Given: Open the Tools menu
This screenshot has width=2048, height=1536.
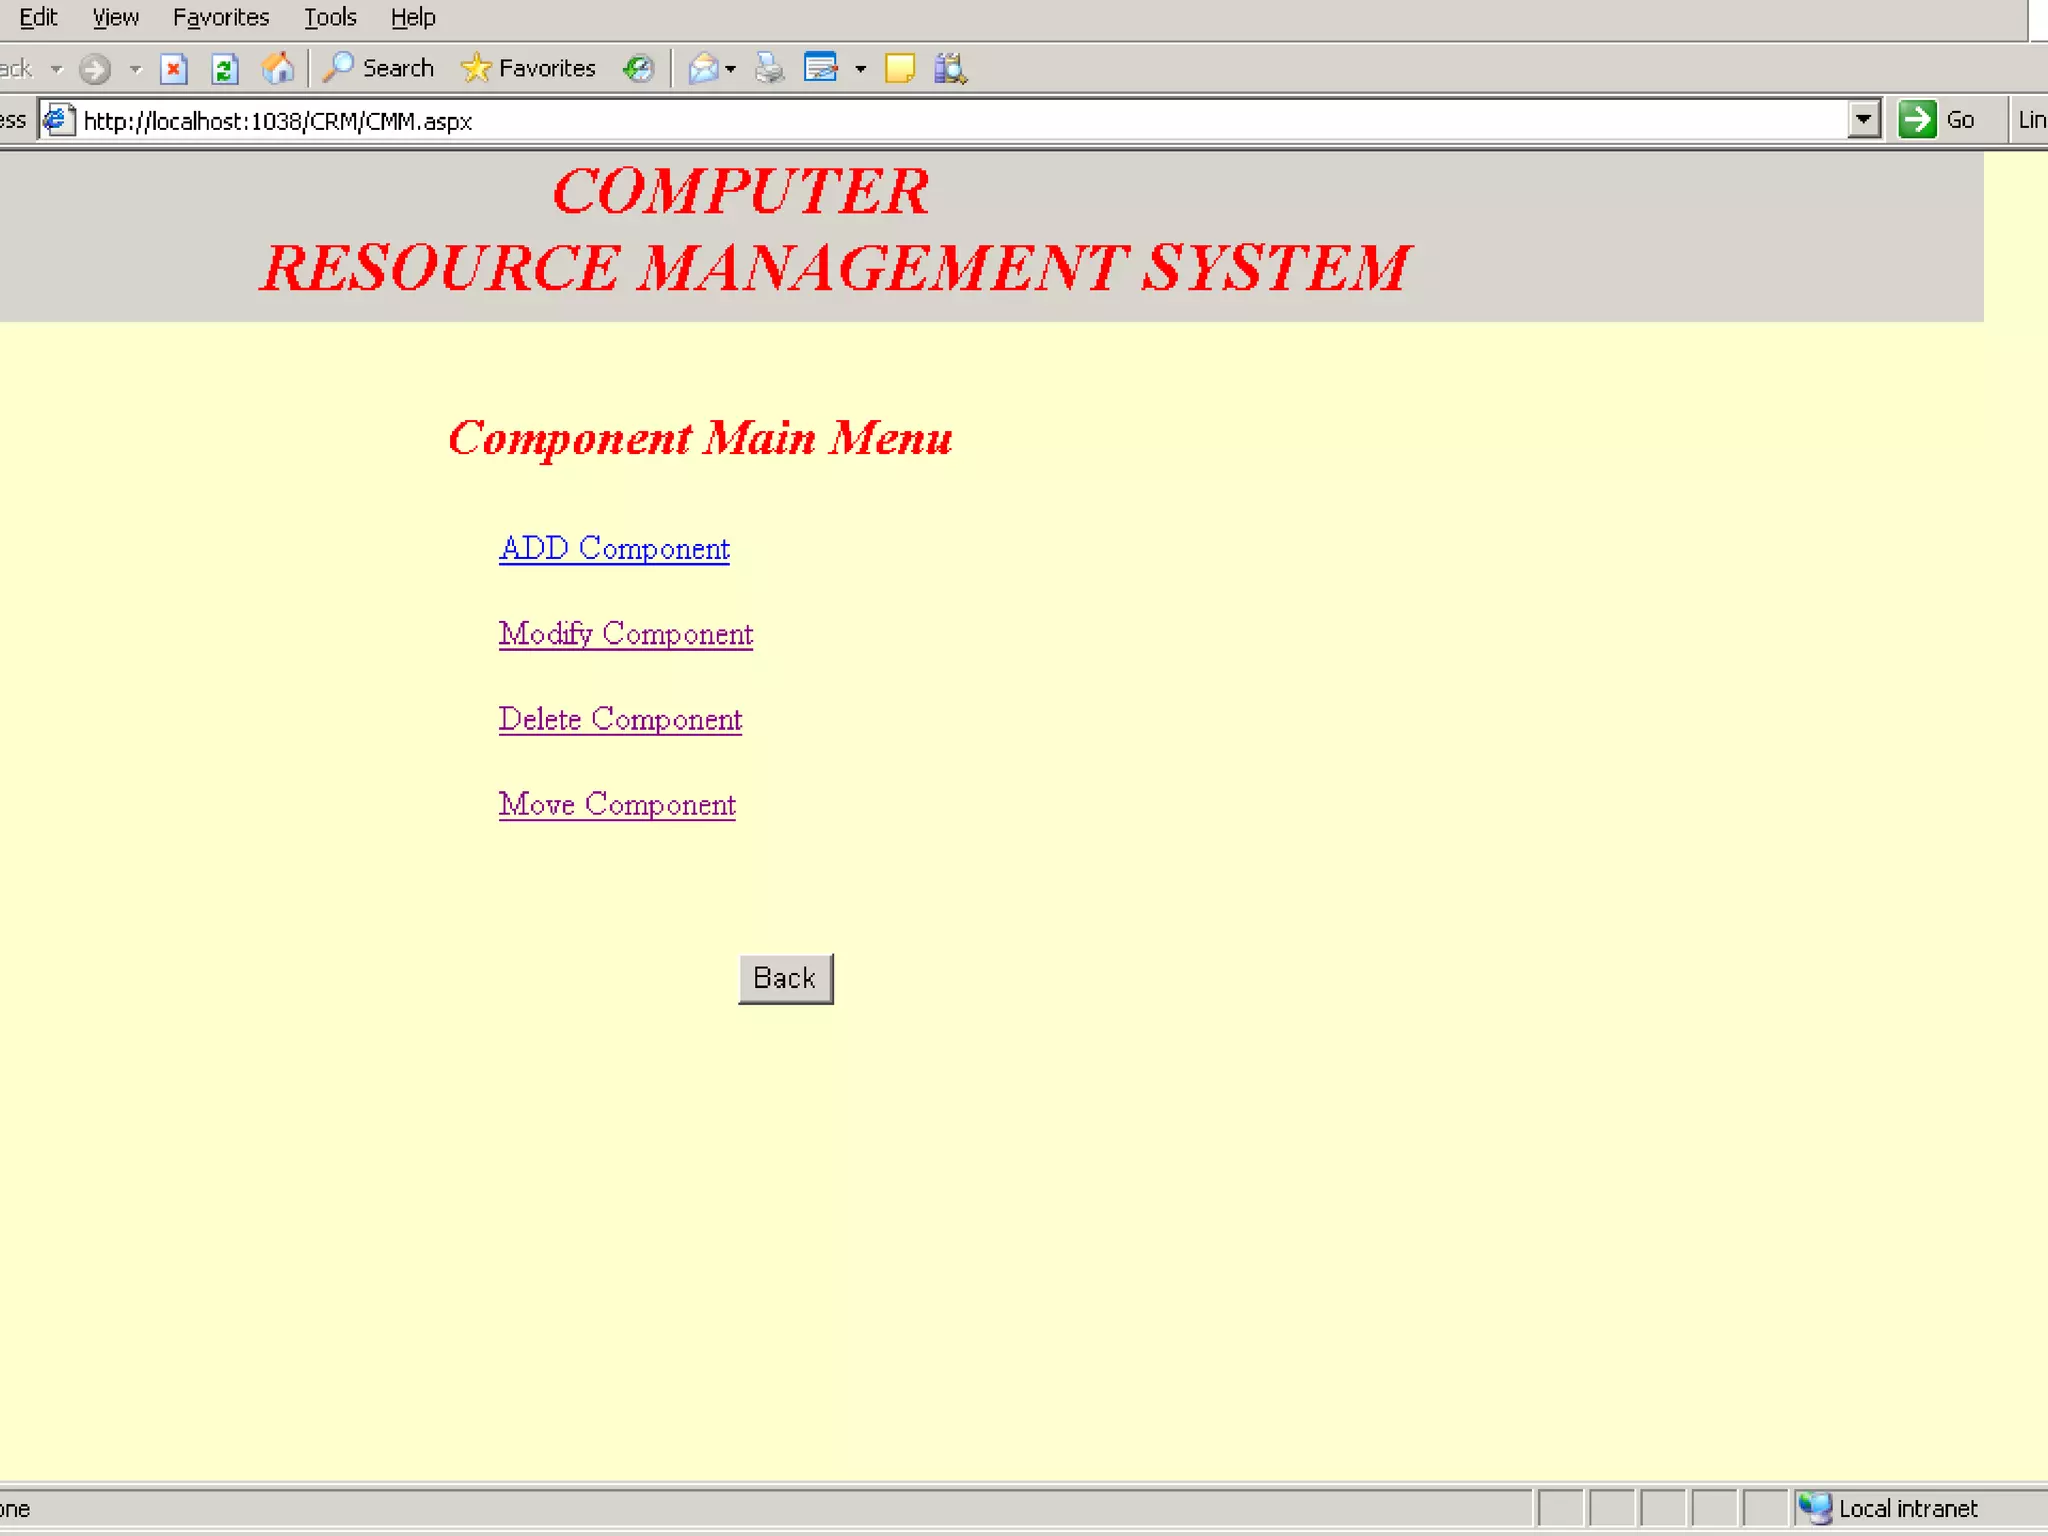Looking at the screenshot, I should [x=330, y=17].
